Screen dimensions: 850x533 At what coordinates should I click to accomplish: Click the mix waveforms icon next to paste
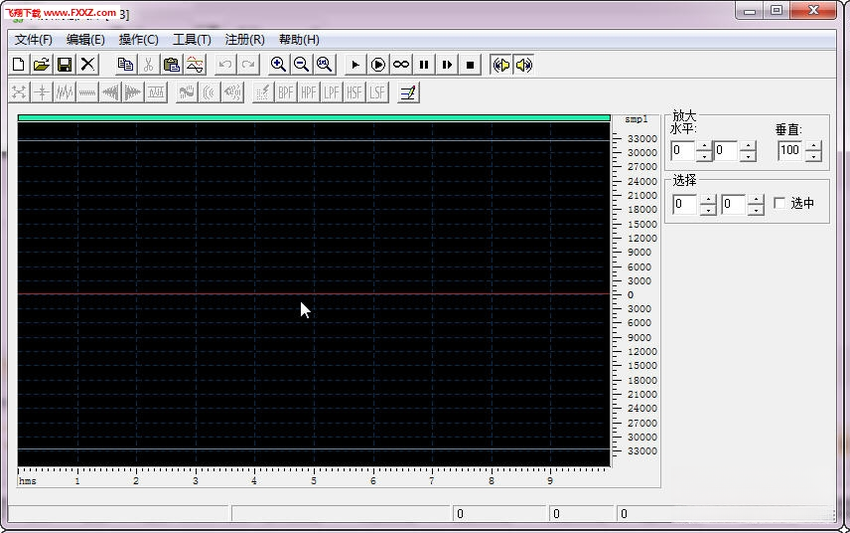click(x=195, y=65)
